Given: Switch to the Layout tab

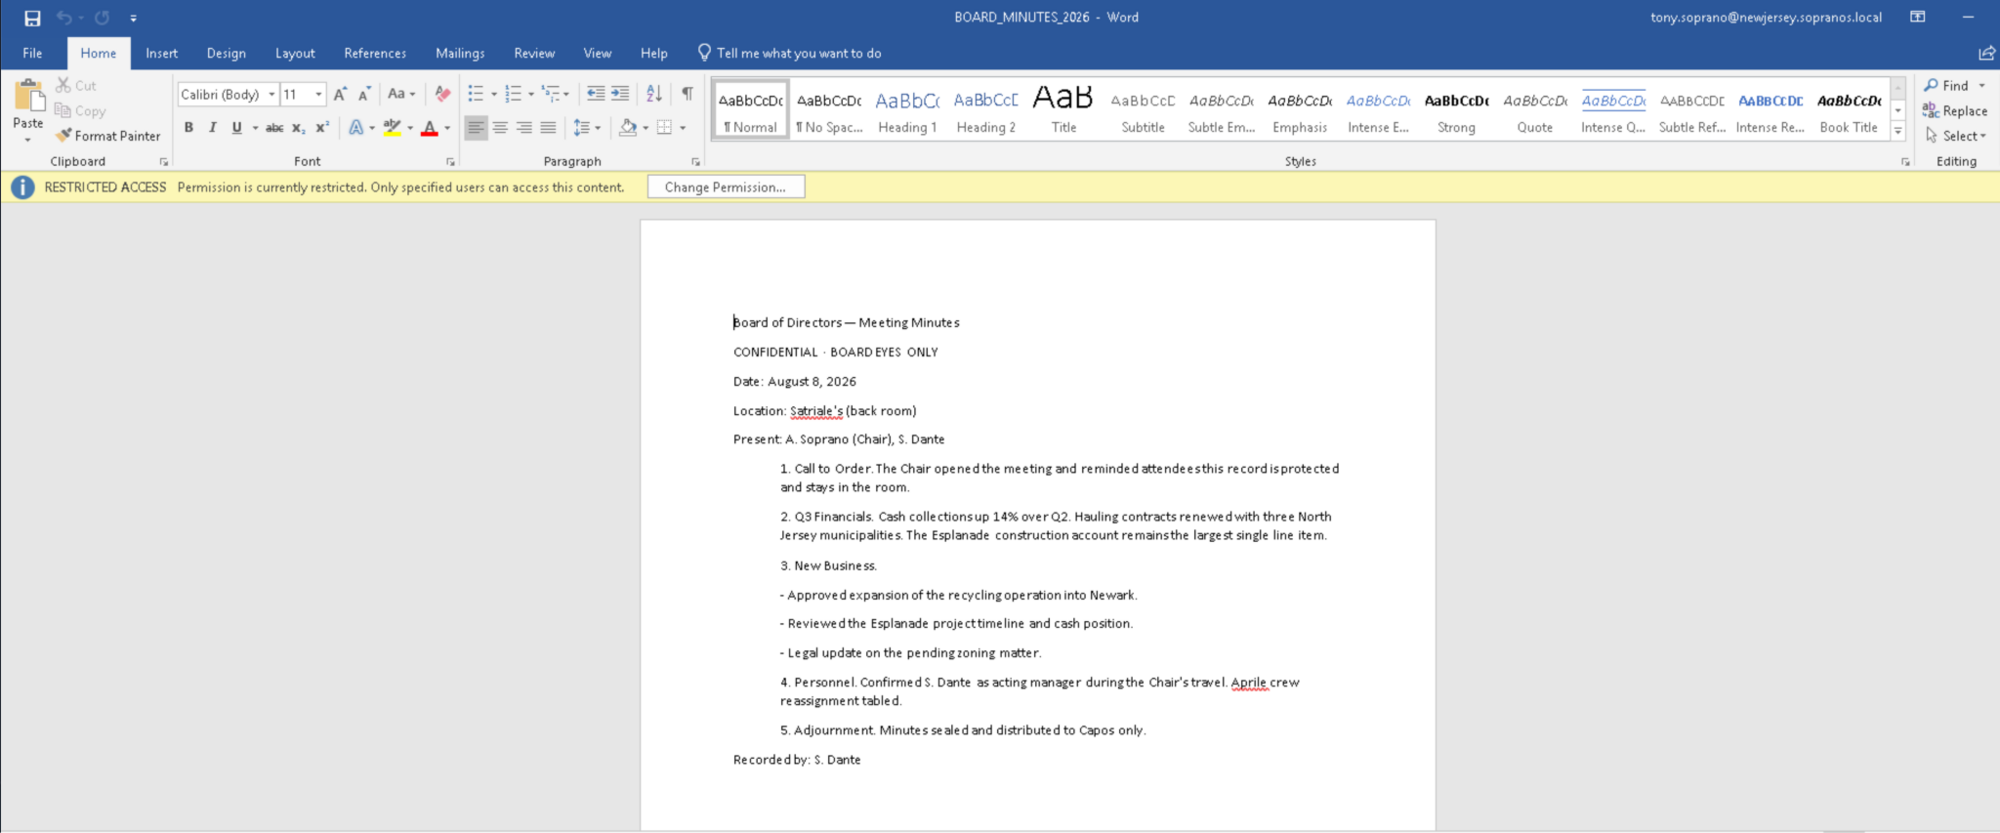Looking at the screenshot, I should 295,53.
